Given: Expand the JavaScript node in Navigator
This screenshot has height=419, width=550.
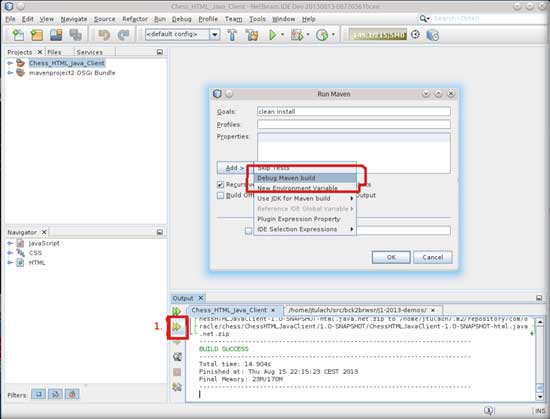Looking at the screenshot, I should [10, 243].
